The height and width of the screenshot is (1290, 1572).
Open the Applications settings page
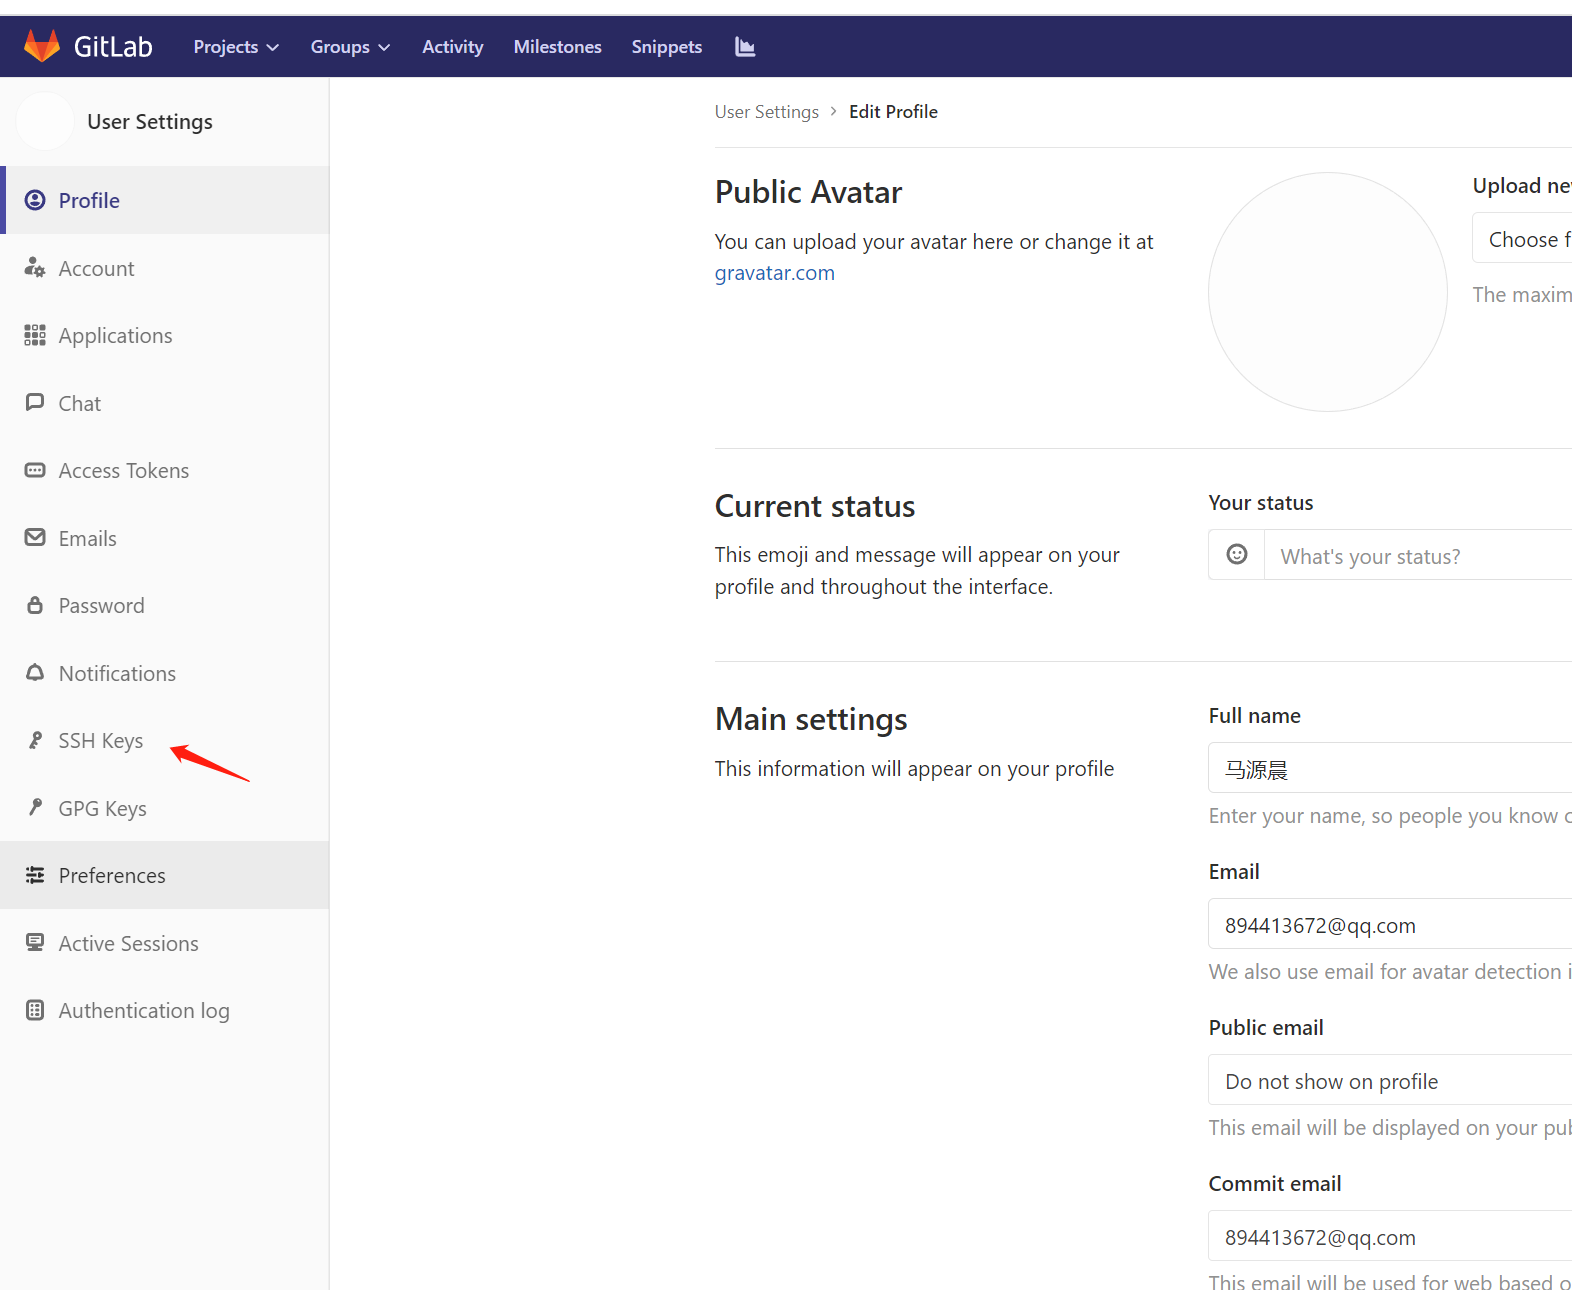(165, 335)
